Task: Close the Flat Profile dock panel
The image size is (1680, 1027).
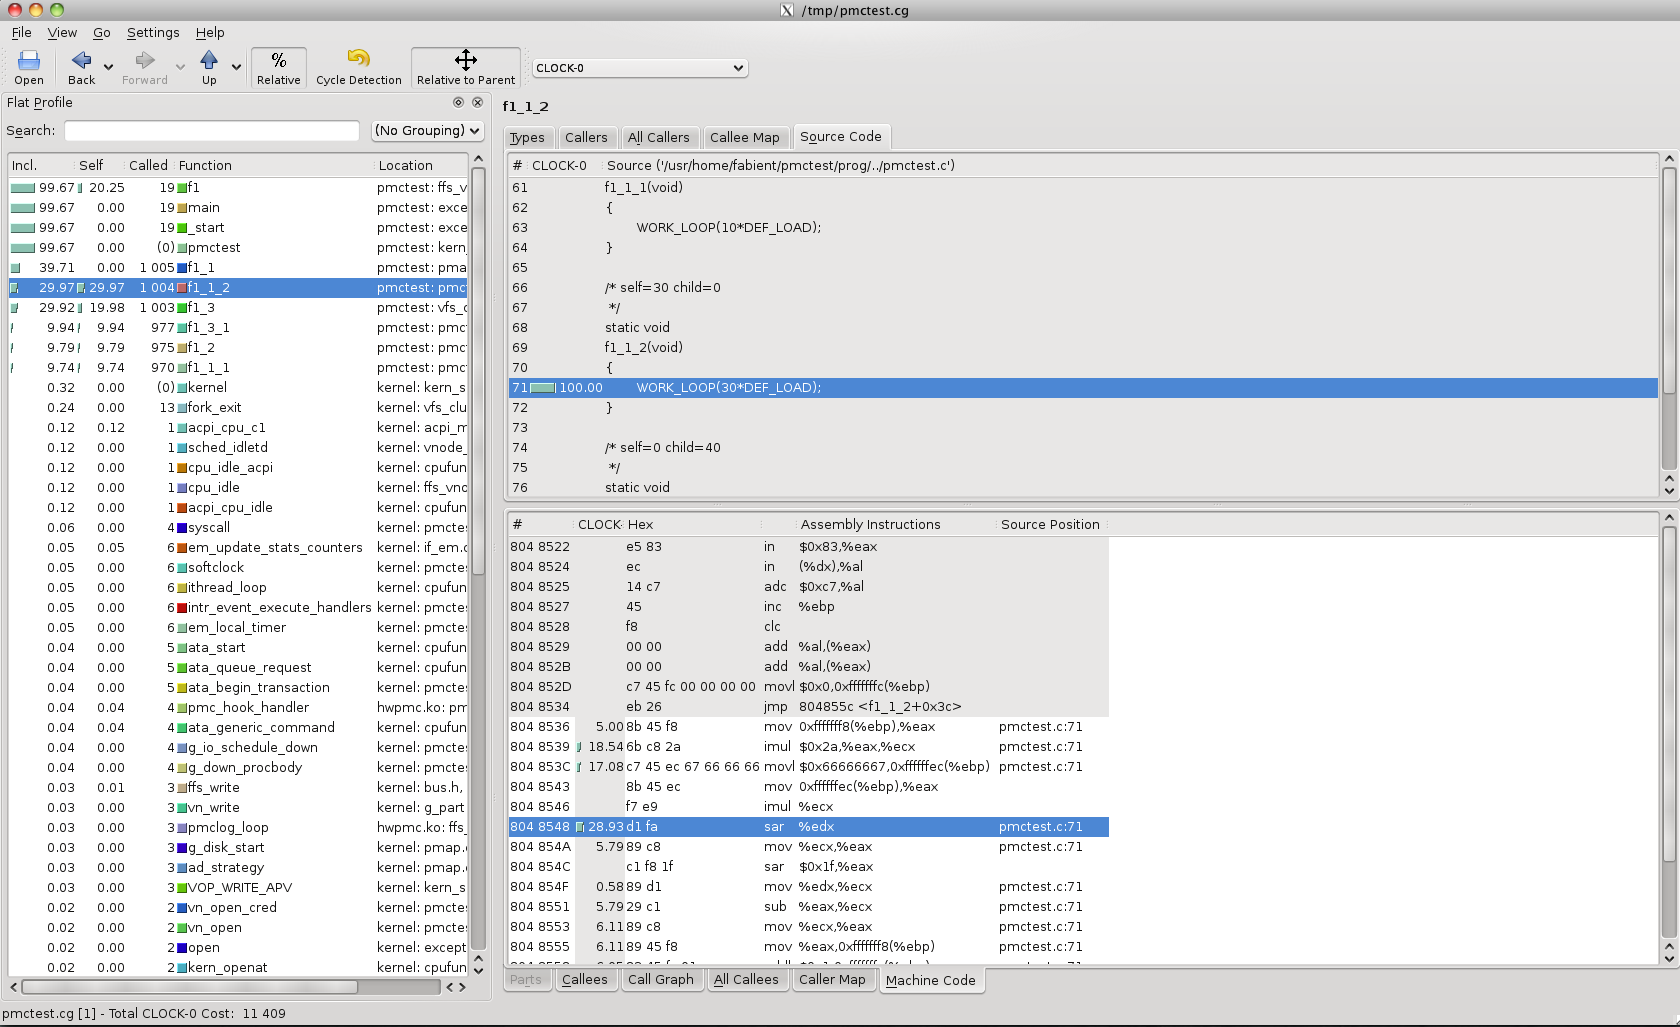Action: (x=478, y=102)
